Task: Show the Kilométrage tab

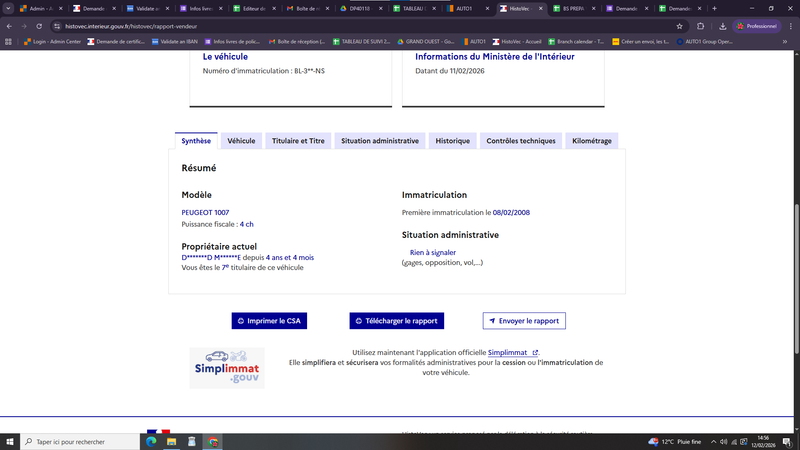Action: (592, 141)
